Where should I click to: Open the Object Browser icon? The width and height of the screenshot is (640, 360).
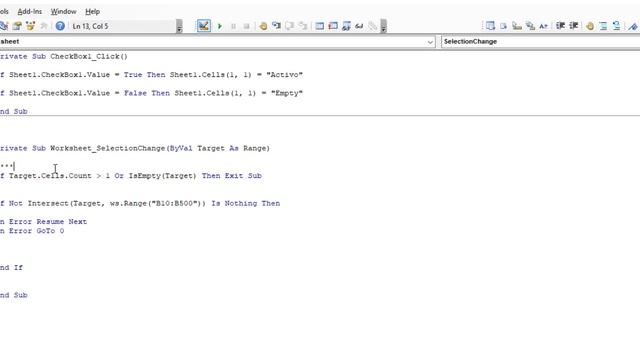30,26
